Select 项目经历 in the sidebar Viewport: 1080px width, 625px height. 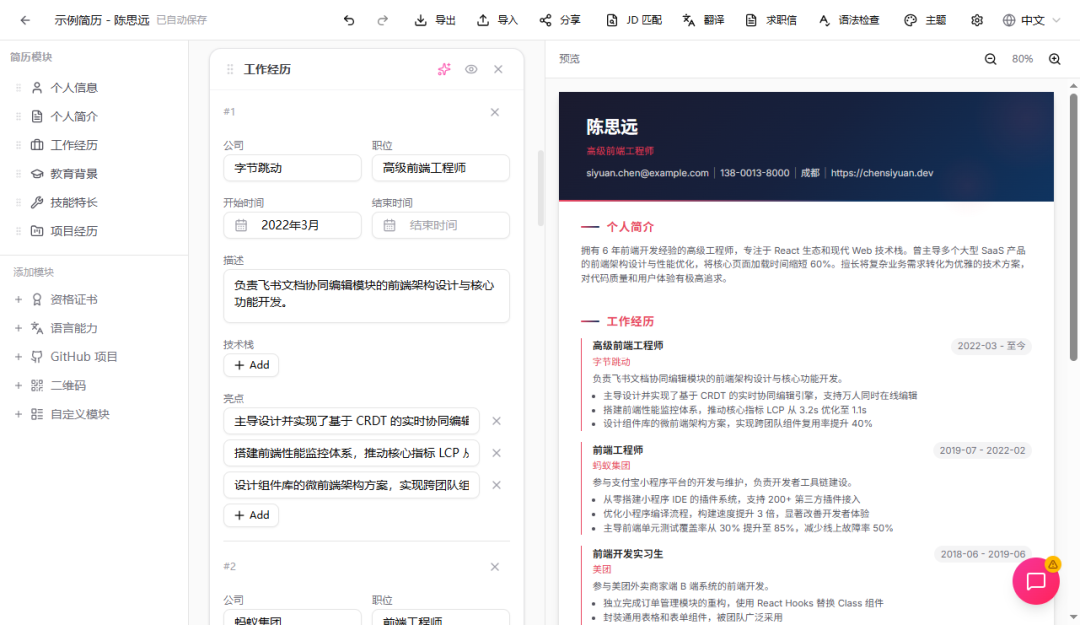tap(74, 231)
